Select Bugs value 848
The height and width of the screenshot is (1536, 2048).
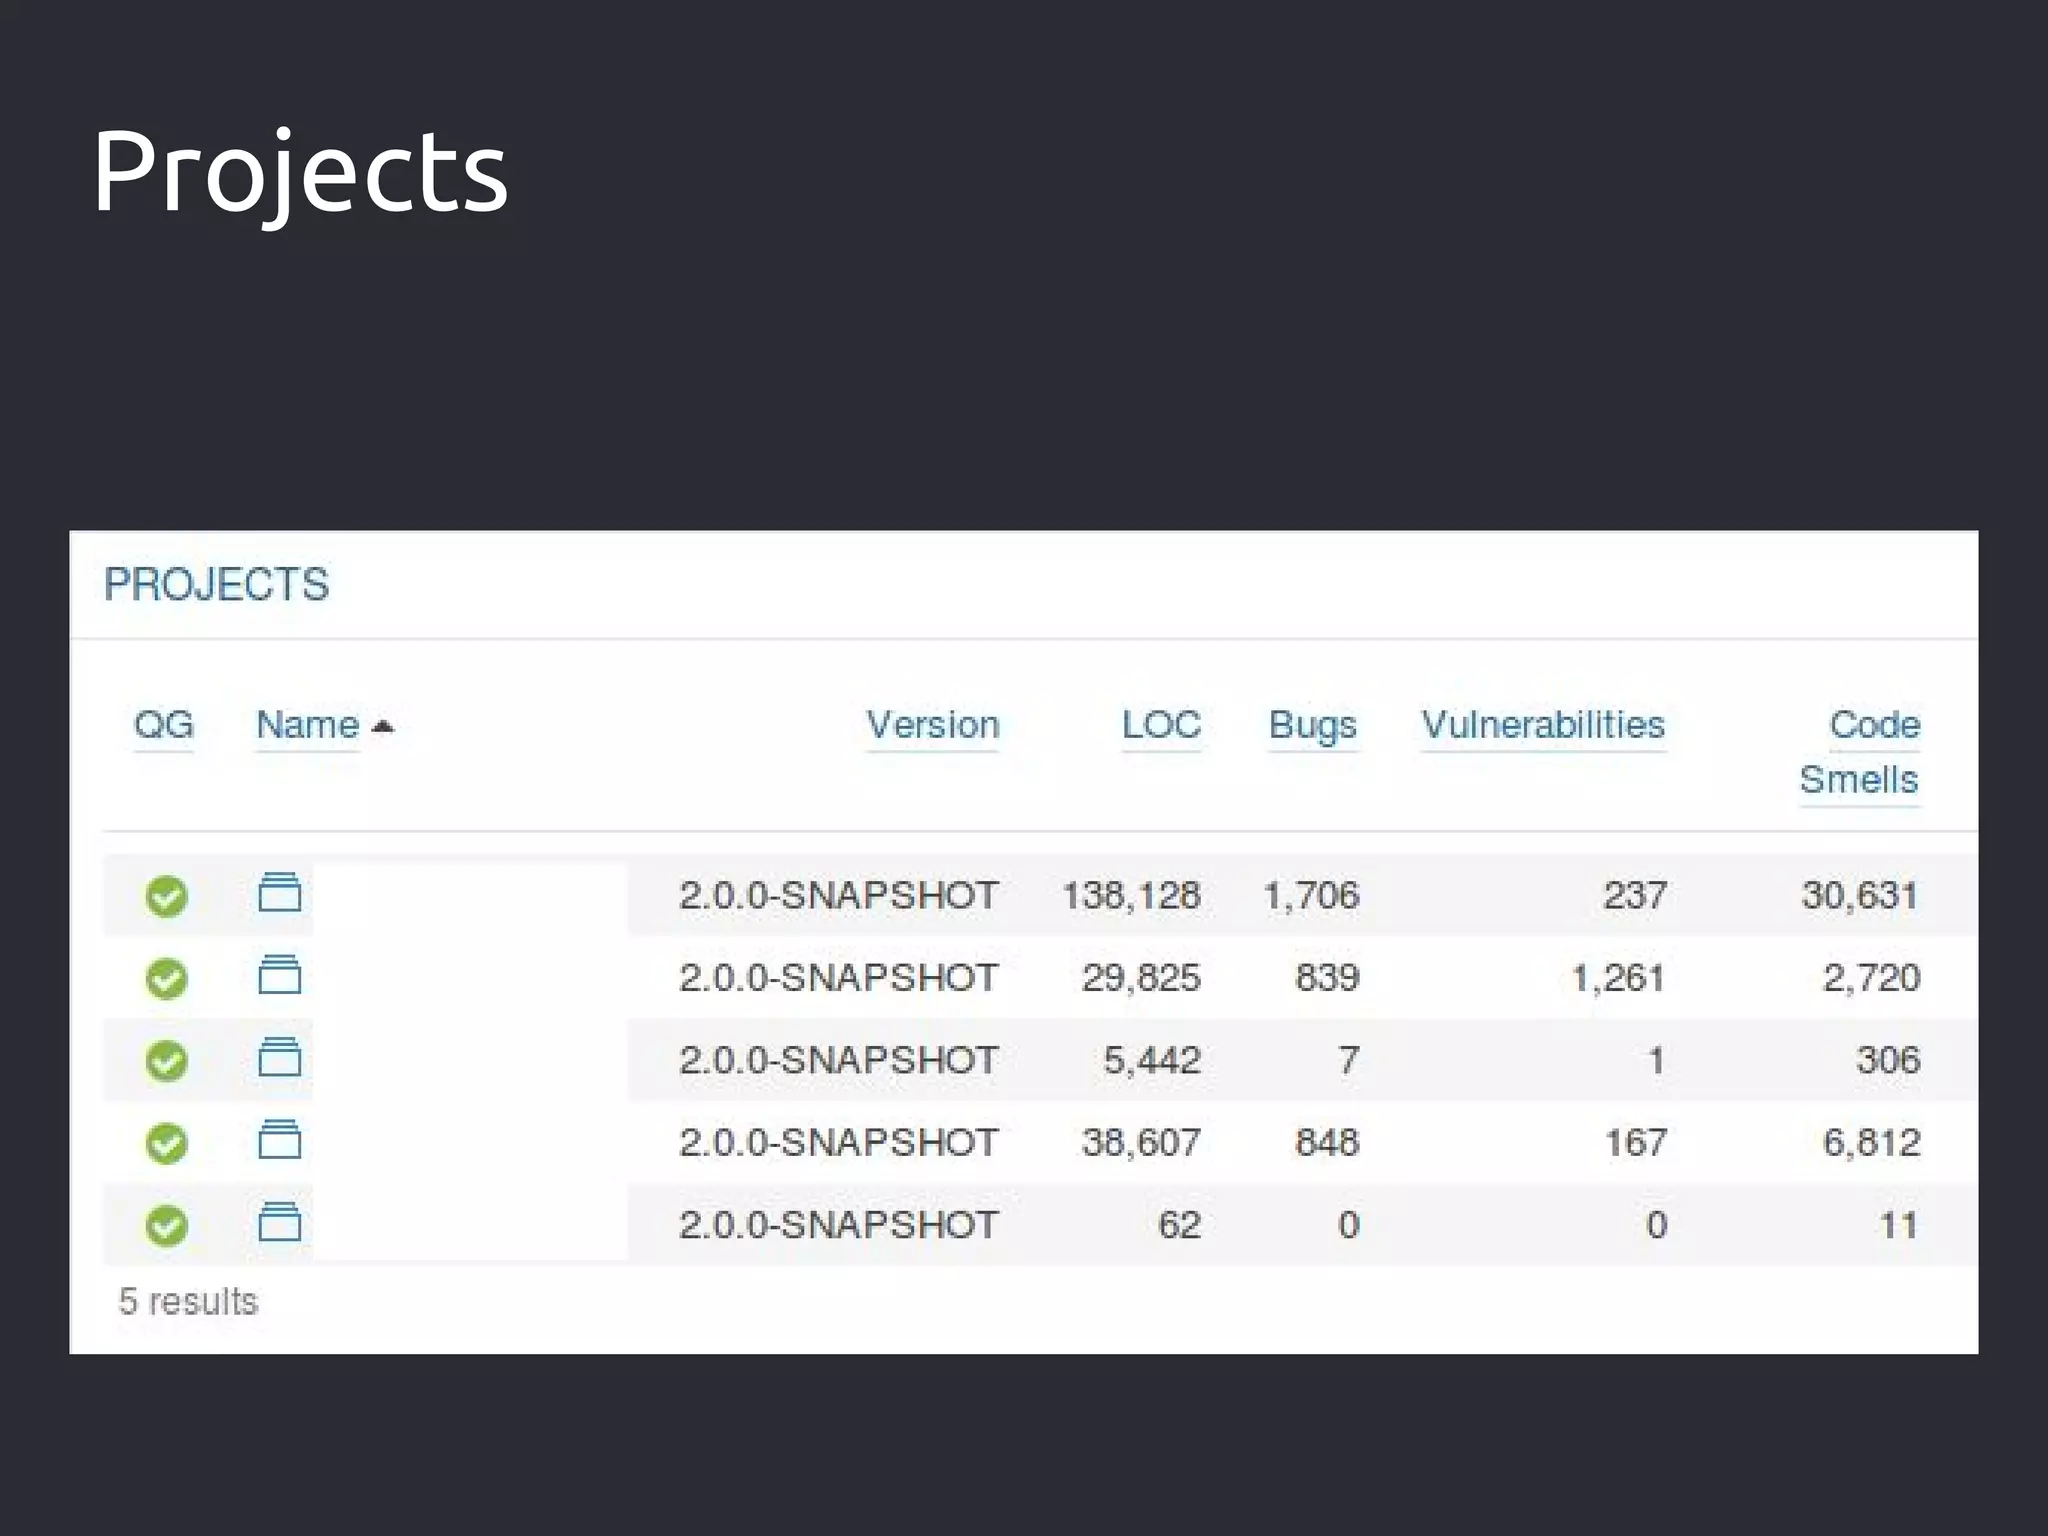tap(1327, 1142)
